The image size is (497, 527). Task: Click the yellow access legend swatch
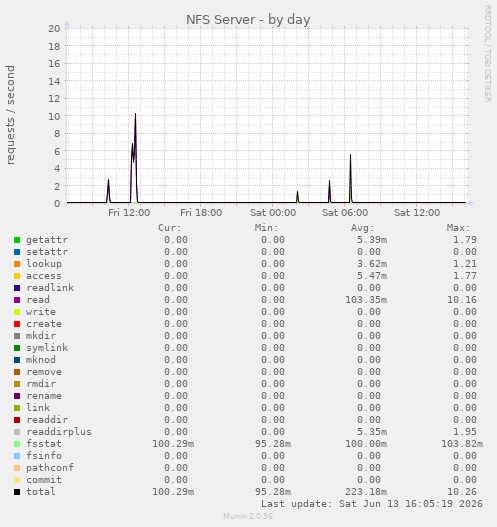point(17,276)
